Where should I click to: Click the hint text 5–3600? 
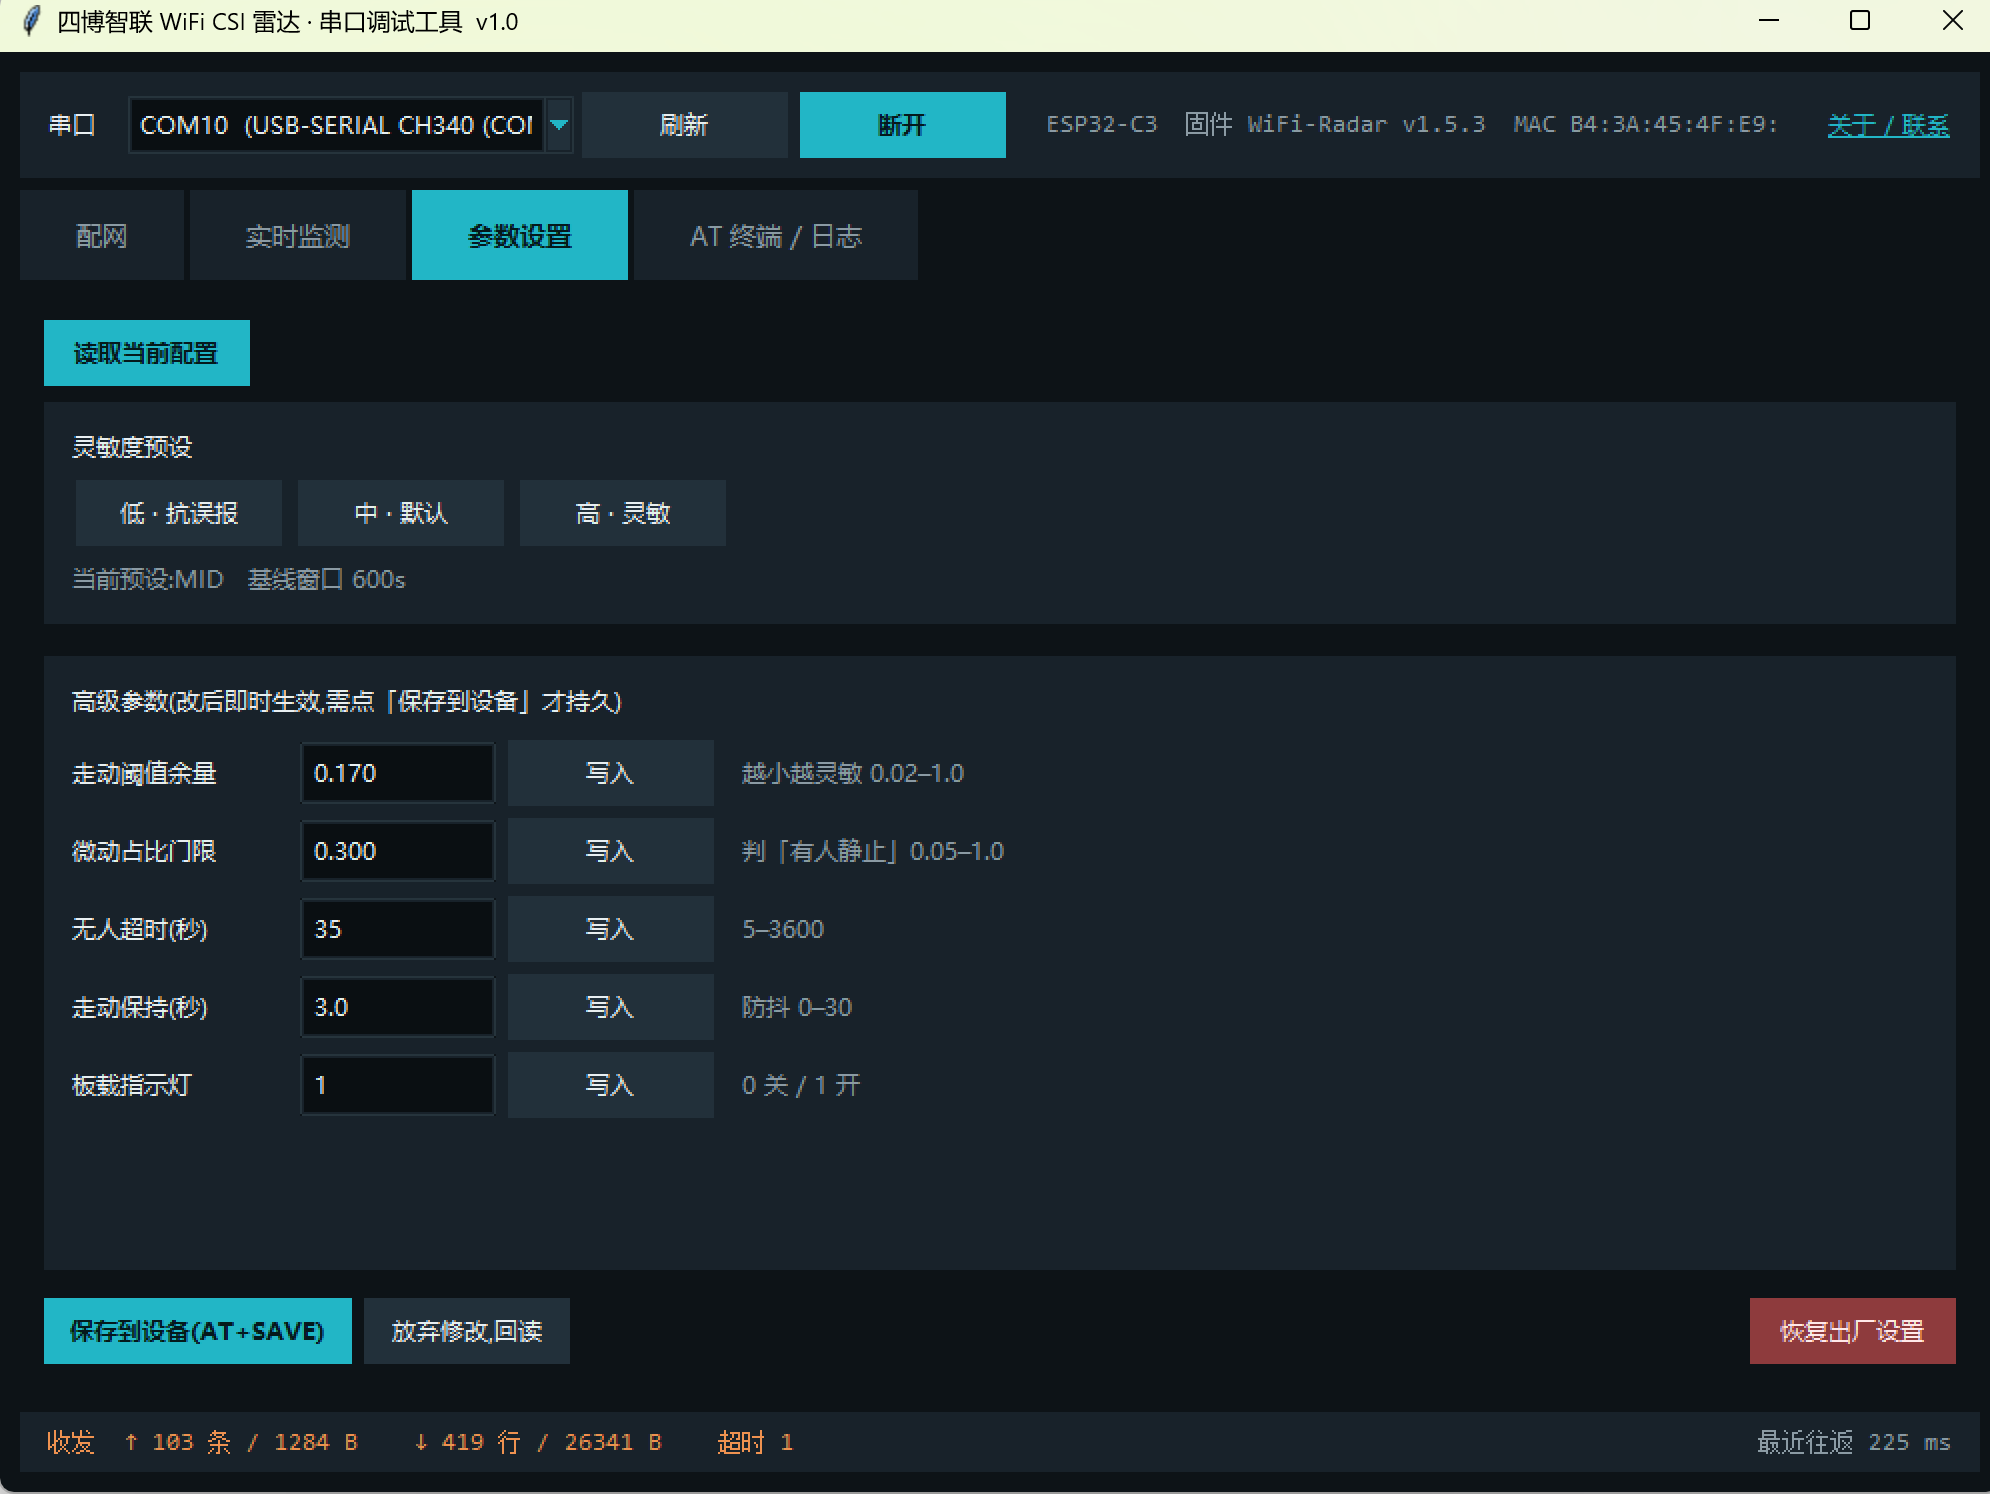tap(783, 929)
